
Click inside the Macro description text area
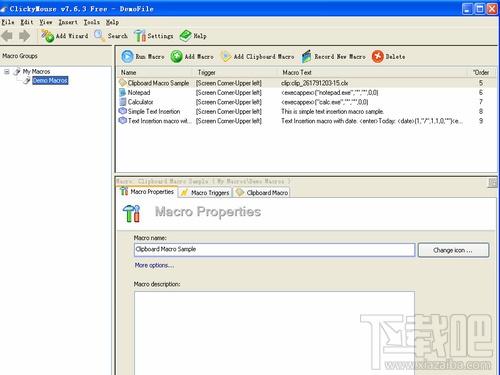(274, 333)
